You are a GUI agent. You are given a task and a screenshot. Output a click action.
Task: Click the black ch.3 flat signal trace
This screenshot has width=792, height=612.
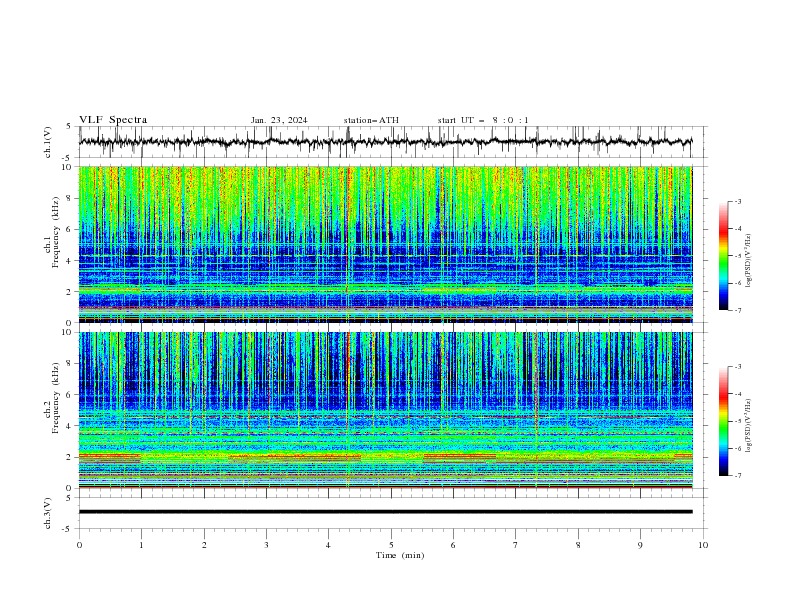(385, 512)
